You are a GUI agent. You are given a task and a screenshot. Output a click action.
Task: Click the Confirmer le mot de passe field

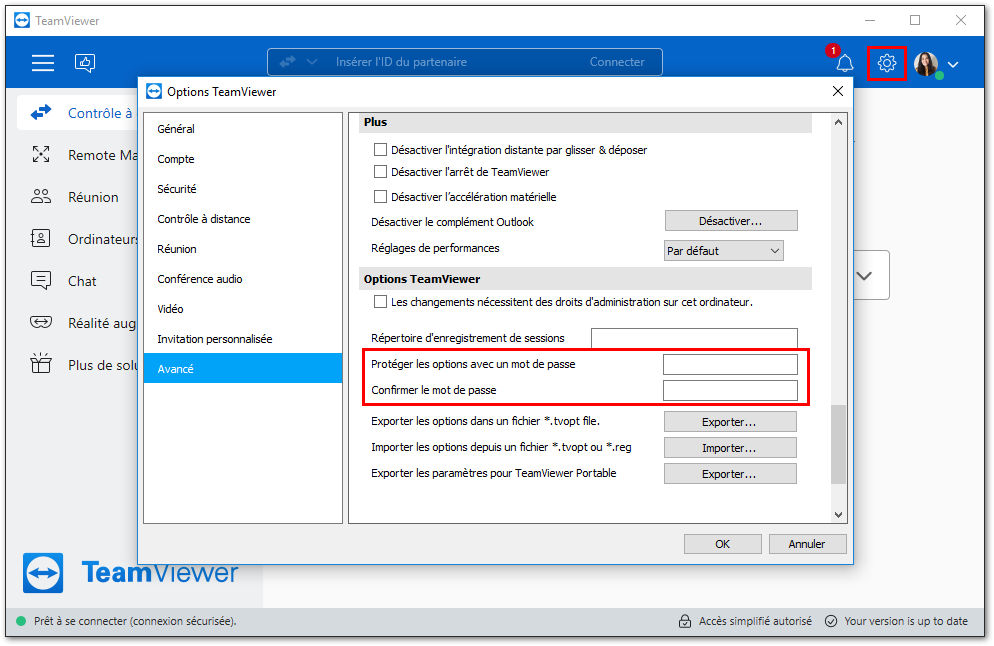click(x=730, y=391)
